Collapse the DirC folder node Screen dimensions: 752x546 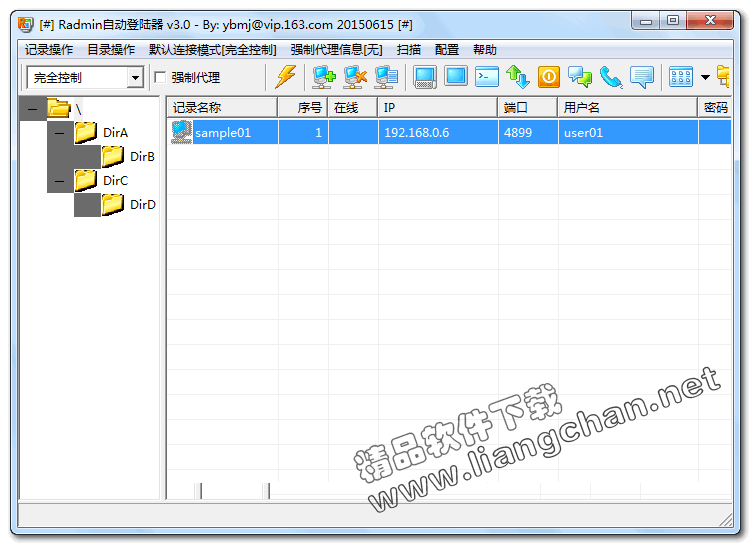59,181
